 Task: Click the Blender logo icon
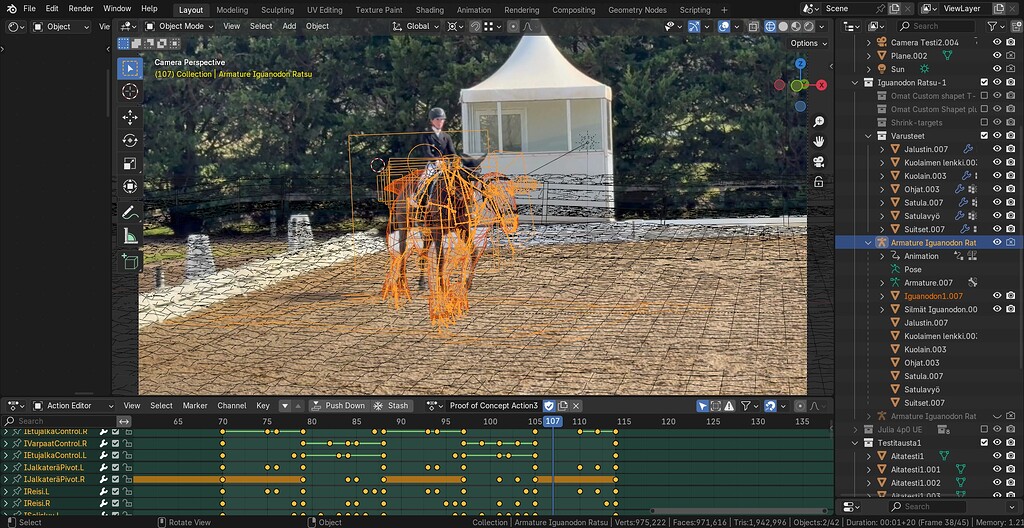coord(12,8)
